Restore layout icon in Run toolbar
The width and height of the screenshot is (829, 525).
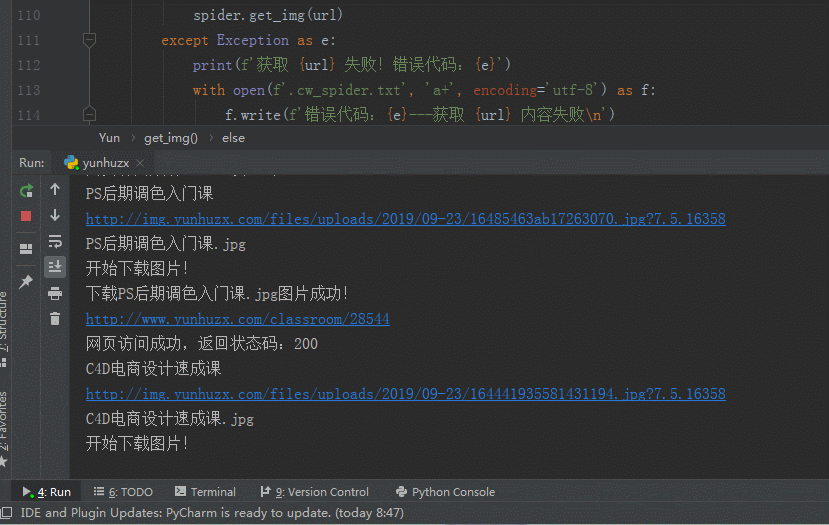click(x=26, y=248)
